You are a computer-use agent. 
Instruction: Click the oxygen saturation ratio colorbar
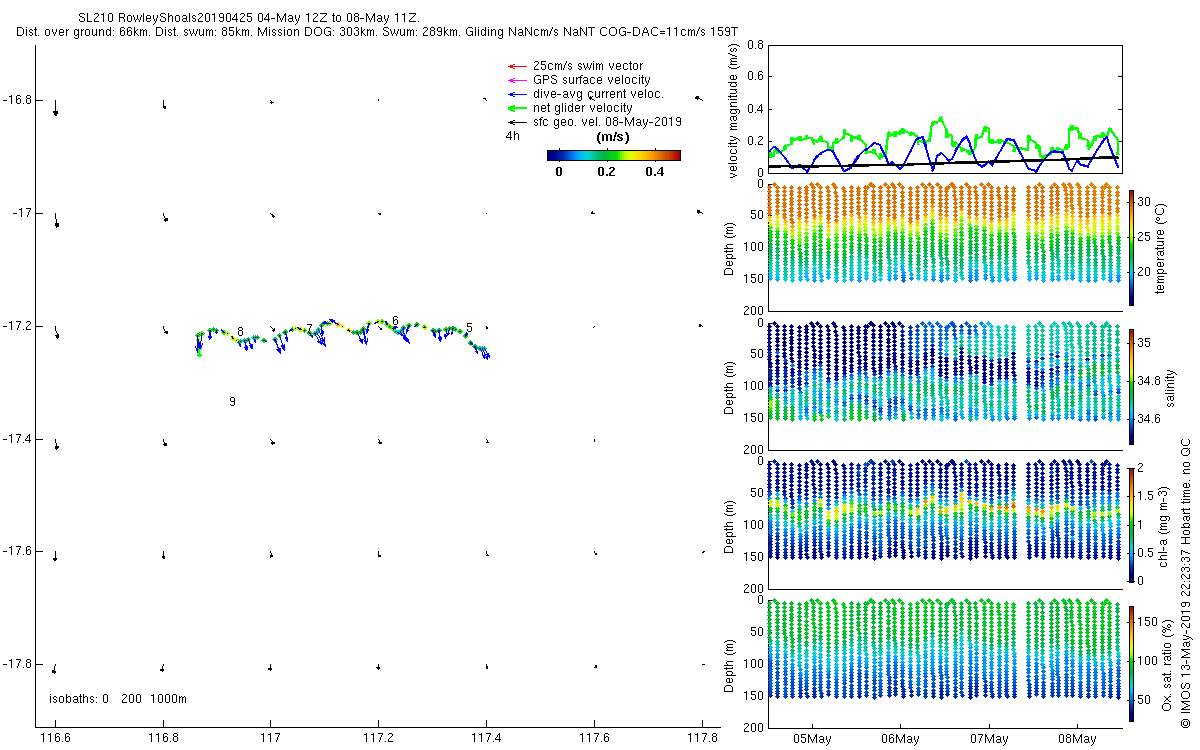coord(1131,663)
